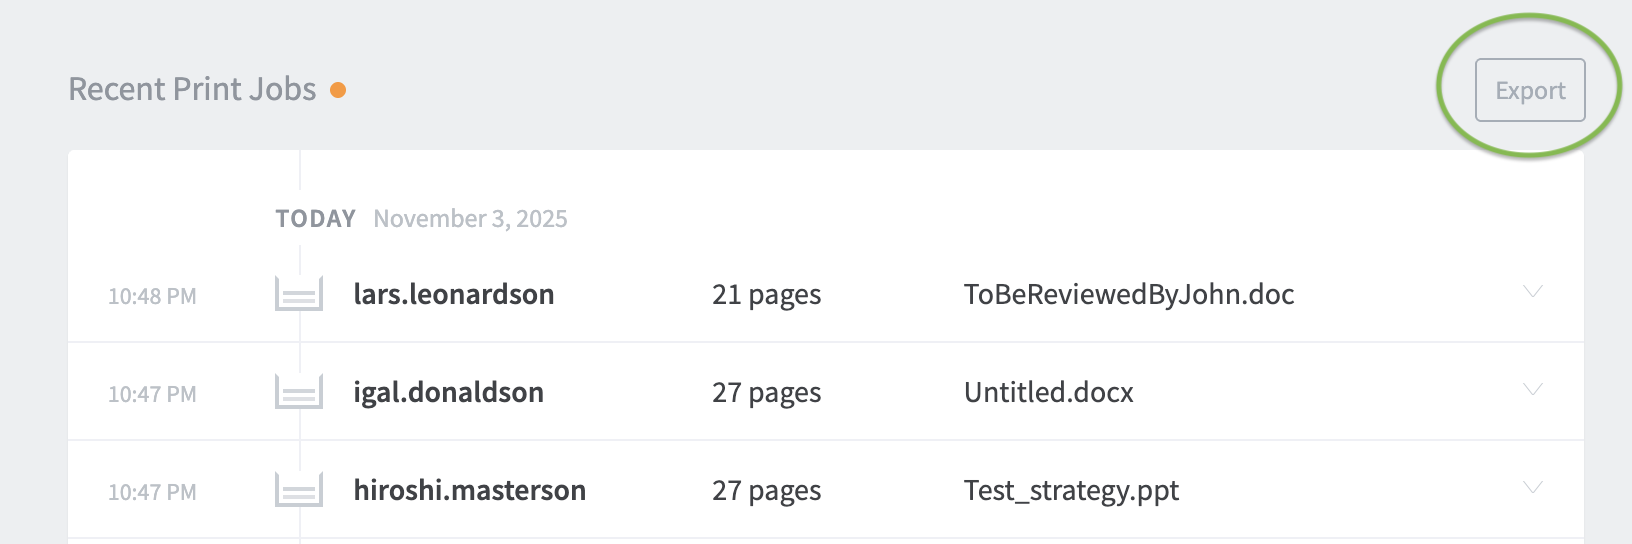This screenshot has height=544, width=1632.
Task: Click the orange status dot beside heading
Action: click(x=338, y=90)
